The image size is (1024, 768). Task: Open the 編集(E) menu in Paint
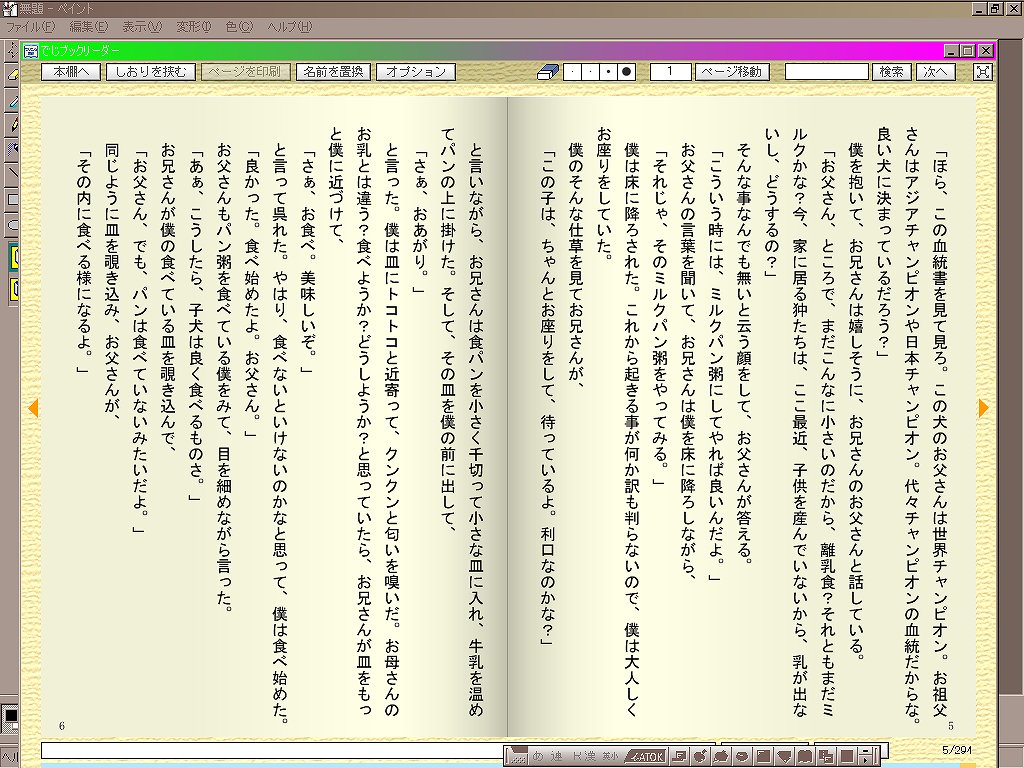pyautogui.click(x=89, y=27)
